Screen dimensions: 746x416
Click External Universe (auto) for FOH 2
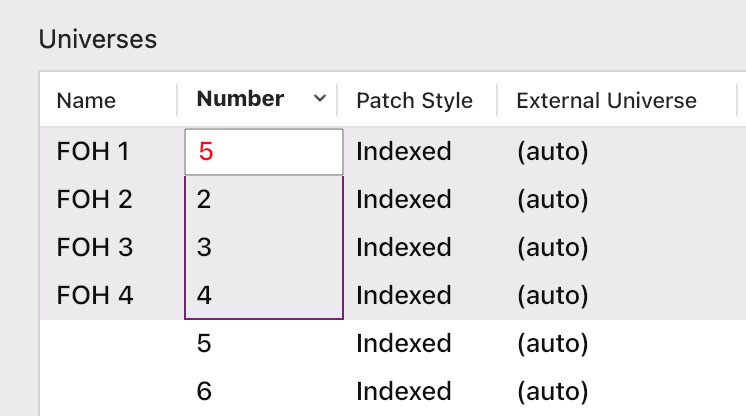[x=552, y=200]
